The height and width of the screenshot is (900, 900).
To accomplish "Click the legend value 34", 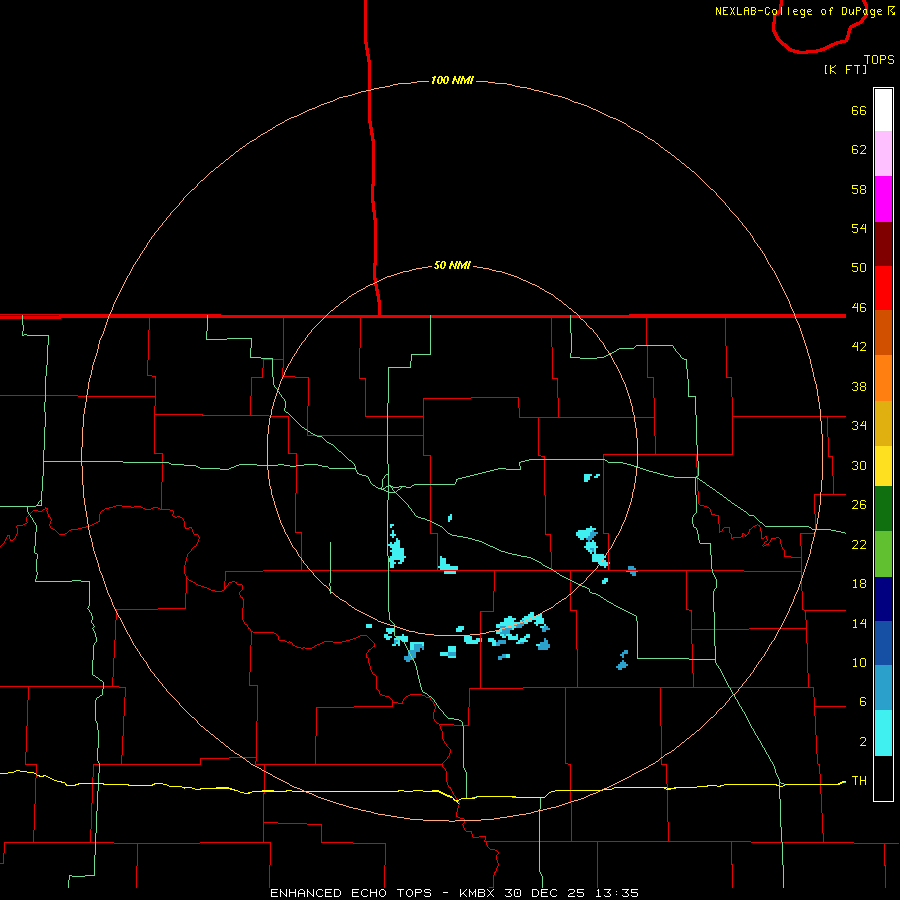I will pos(859,425).
